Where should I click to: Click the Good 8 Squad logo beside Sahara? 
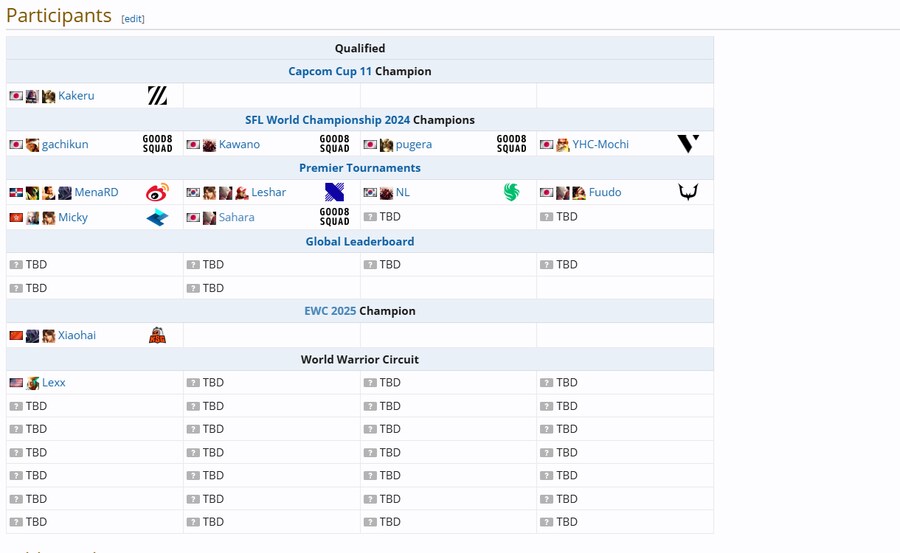click(x=334, y=217)
